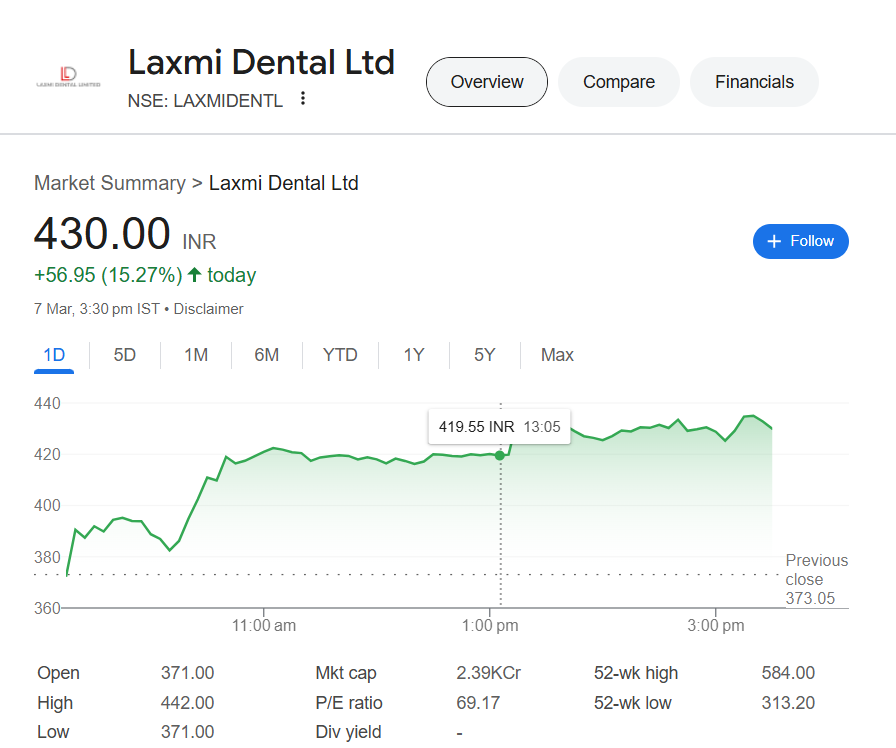Switch chart to 6M range
896x748 pixels.
point(267,355)
